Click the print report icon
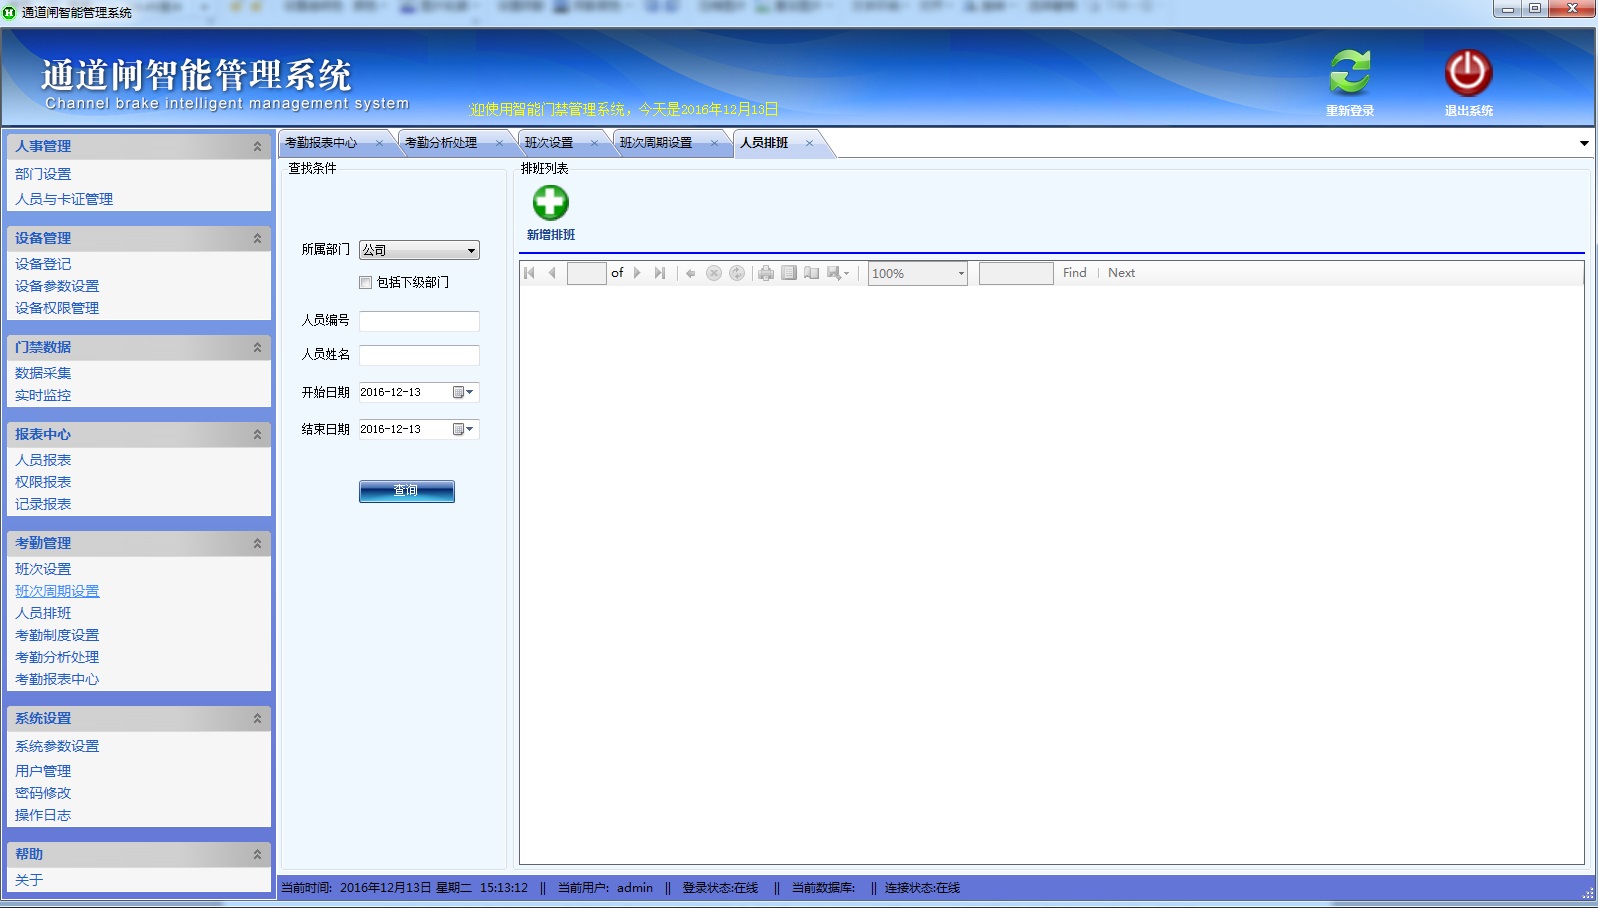Viewport: 1598px width, 908px height. (x=766, y=273)
